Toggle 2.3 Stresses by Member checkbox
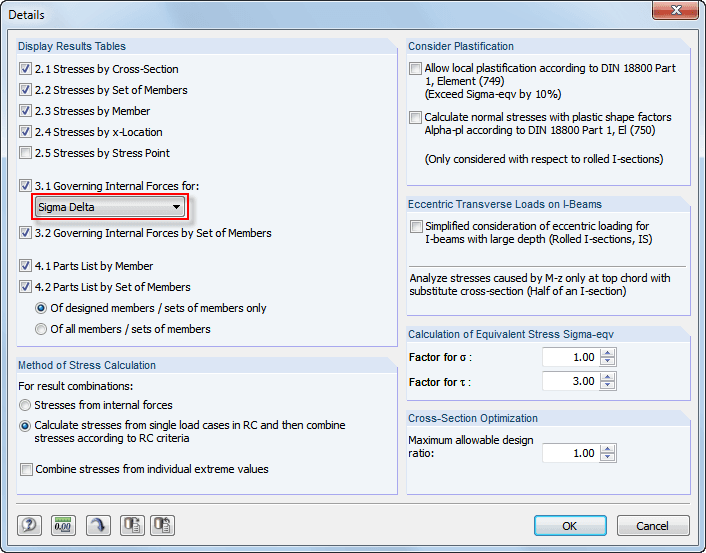 (x=25, y=111)
